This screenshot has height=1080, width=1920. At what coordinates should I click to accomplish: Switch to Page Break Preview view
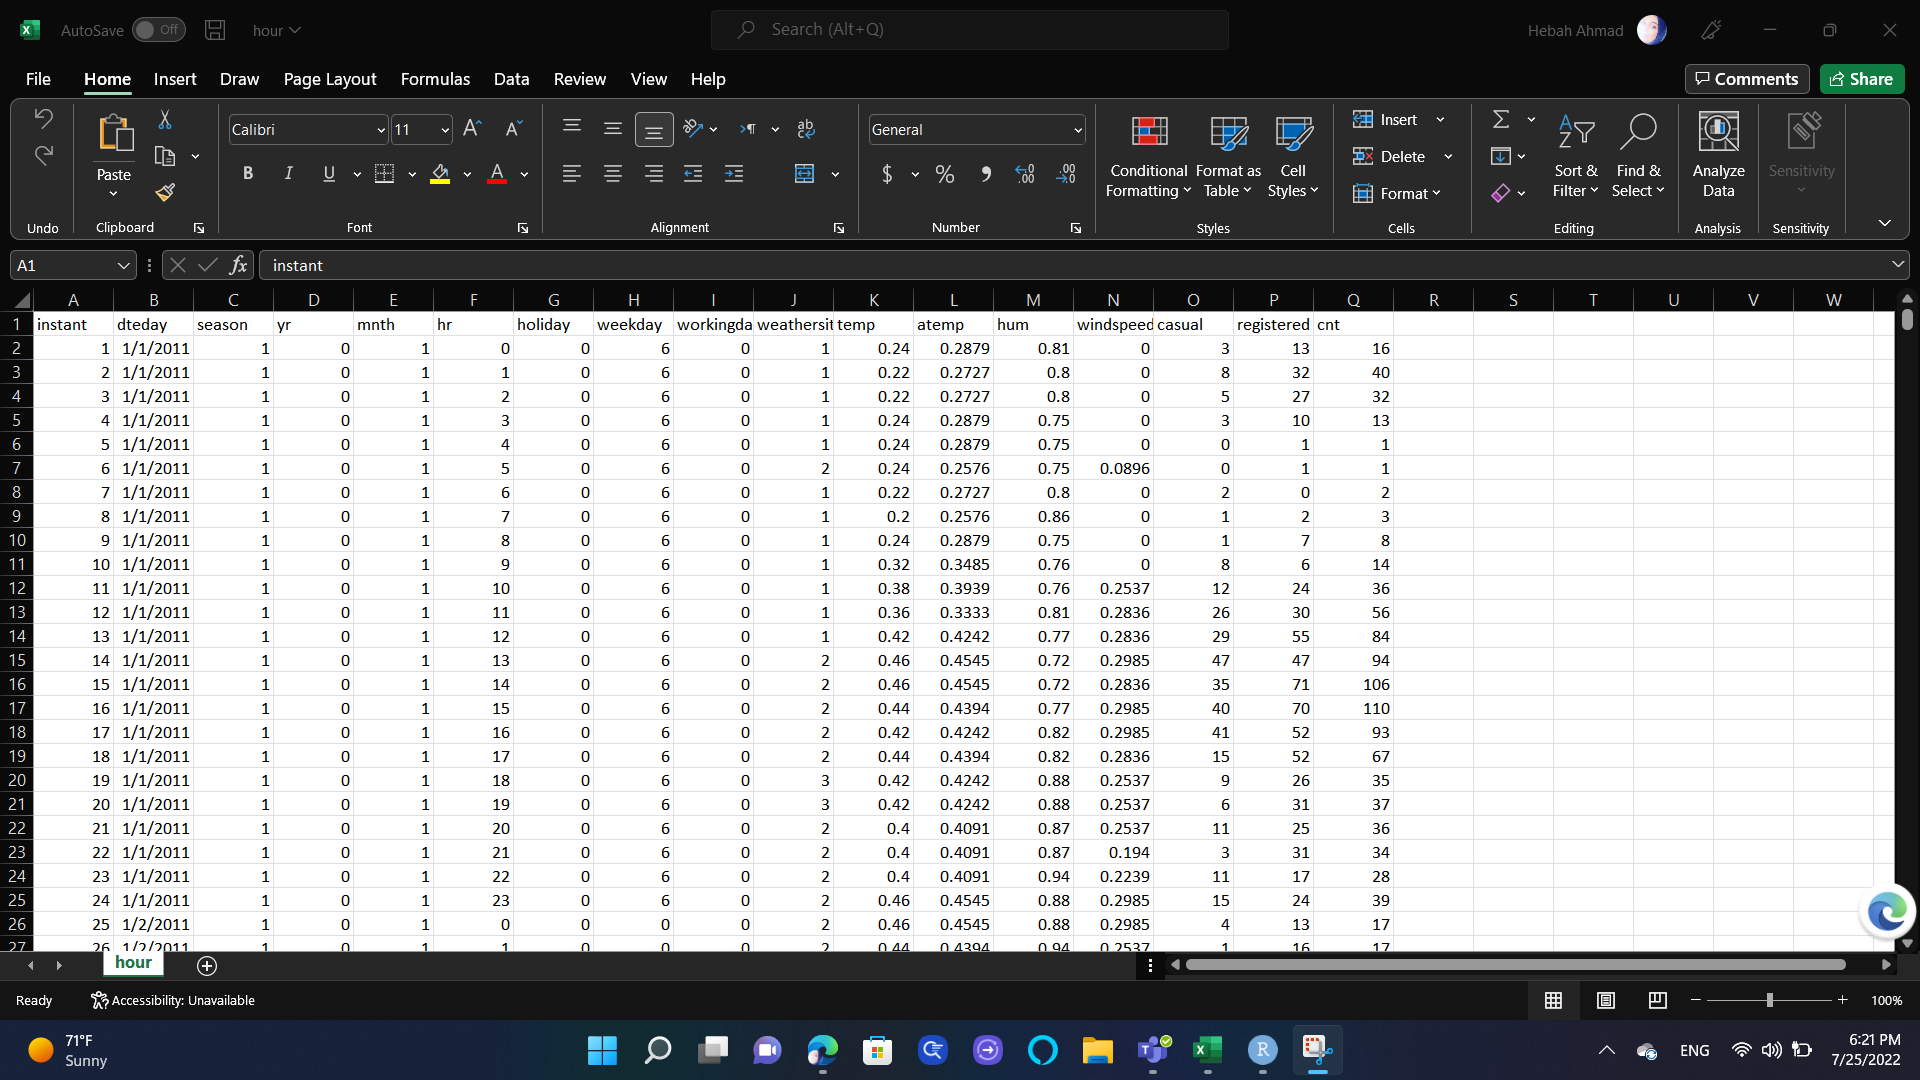[1657, 1000]
